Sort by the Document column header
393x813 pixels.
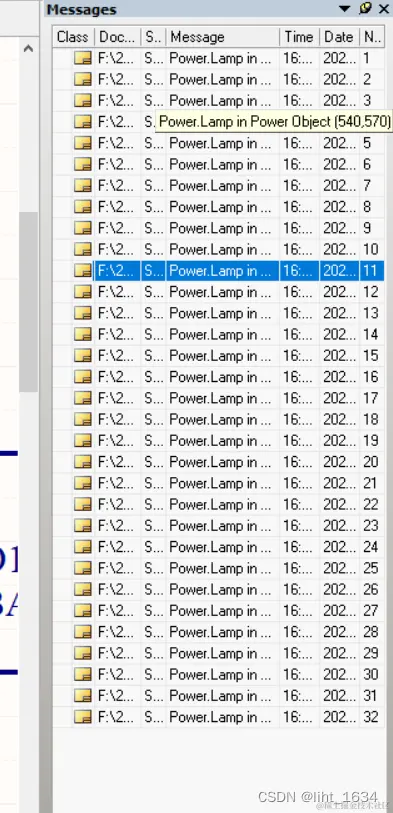coord(118,37)
